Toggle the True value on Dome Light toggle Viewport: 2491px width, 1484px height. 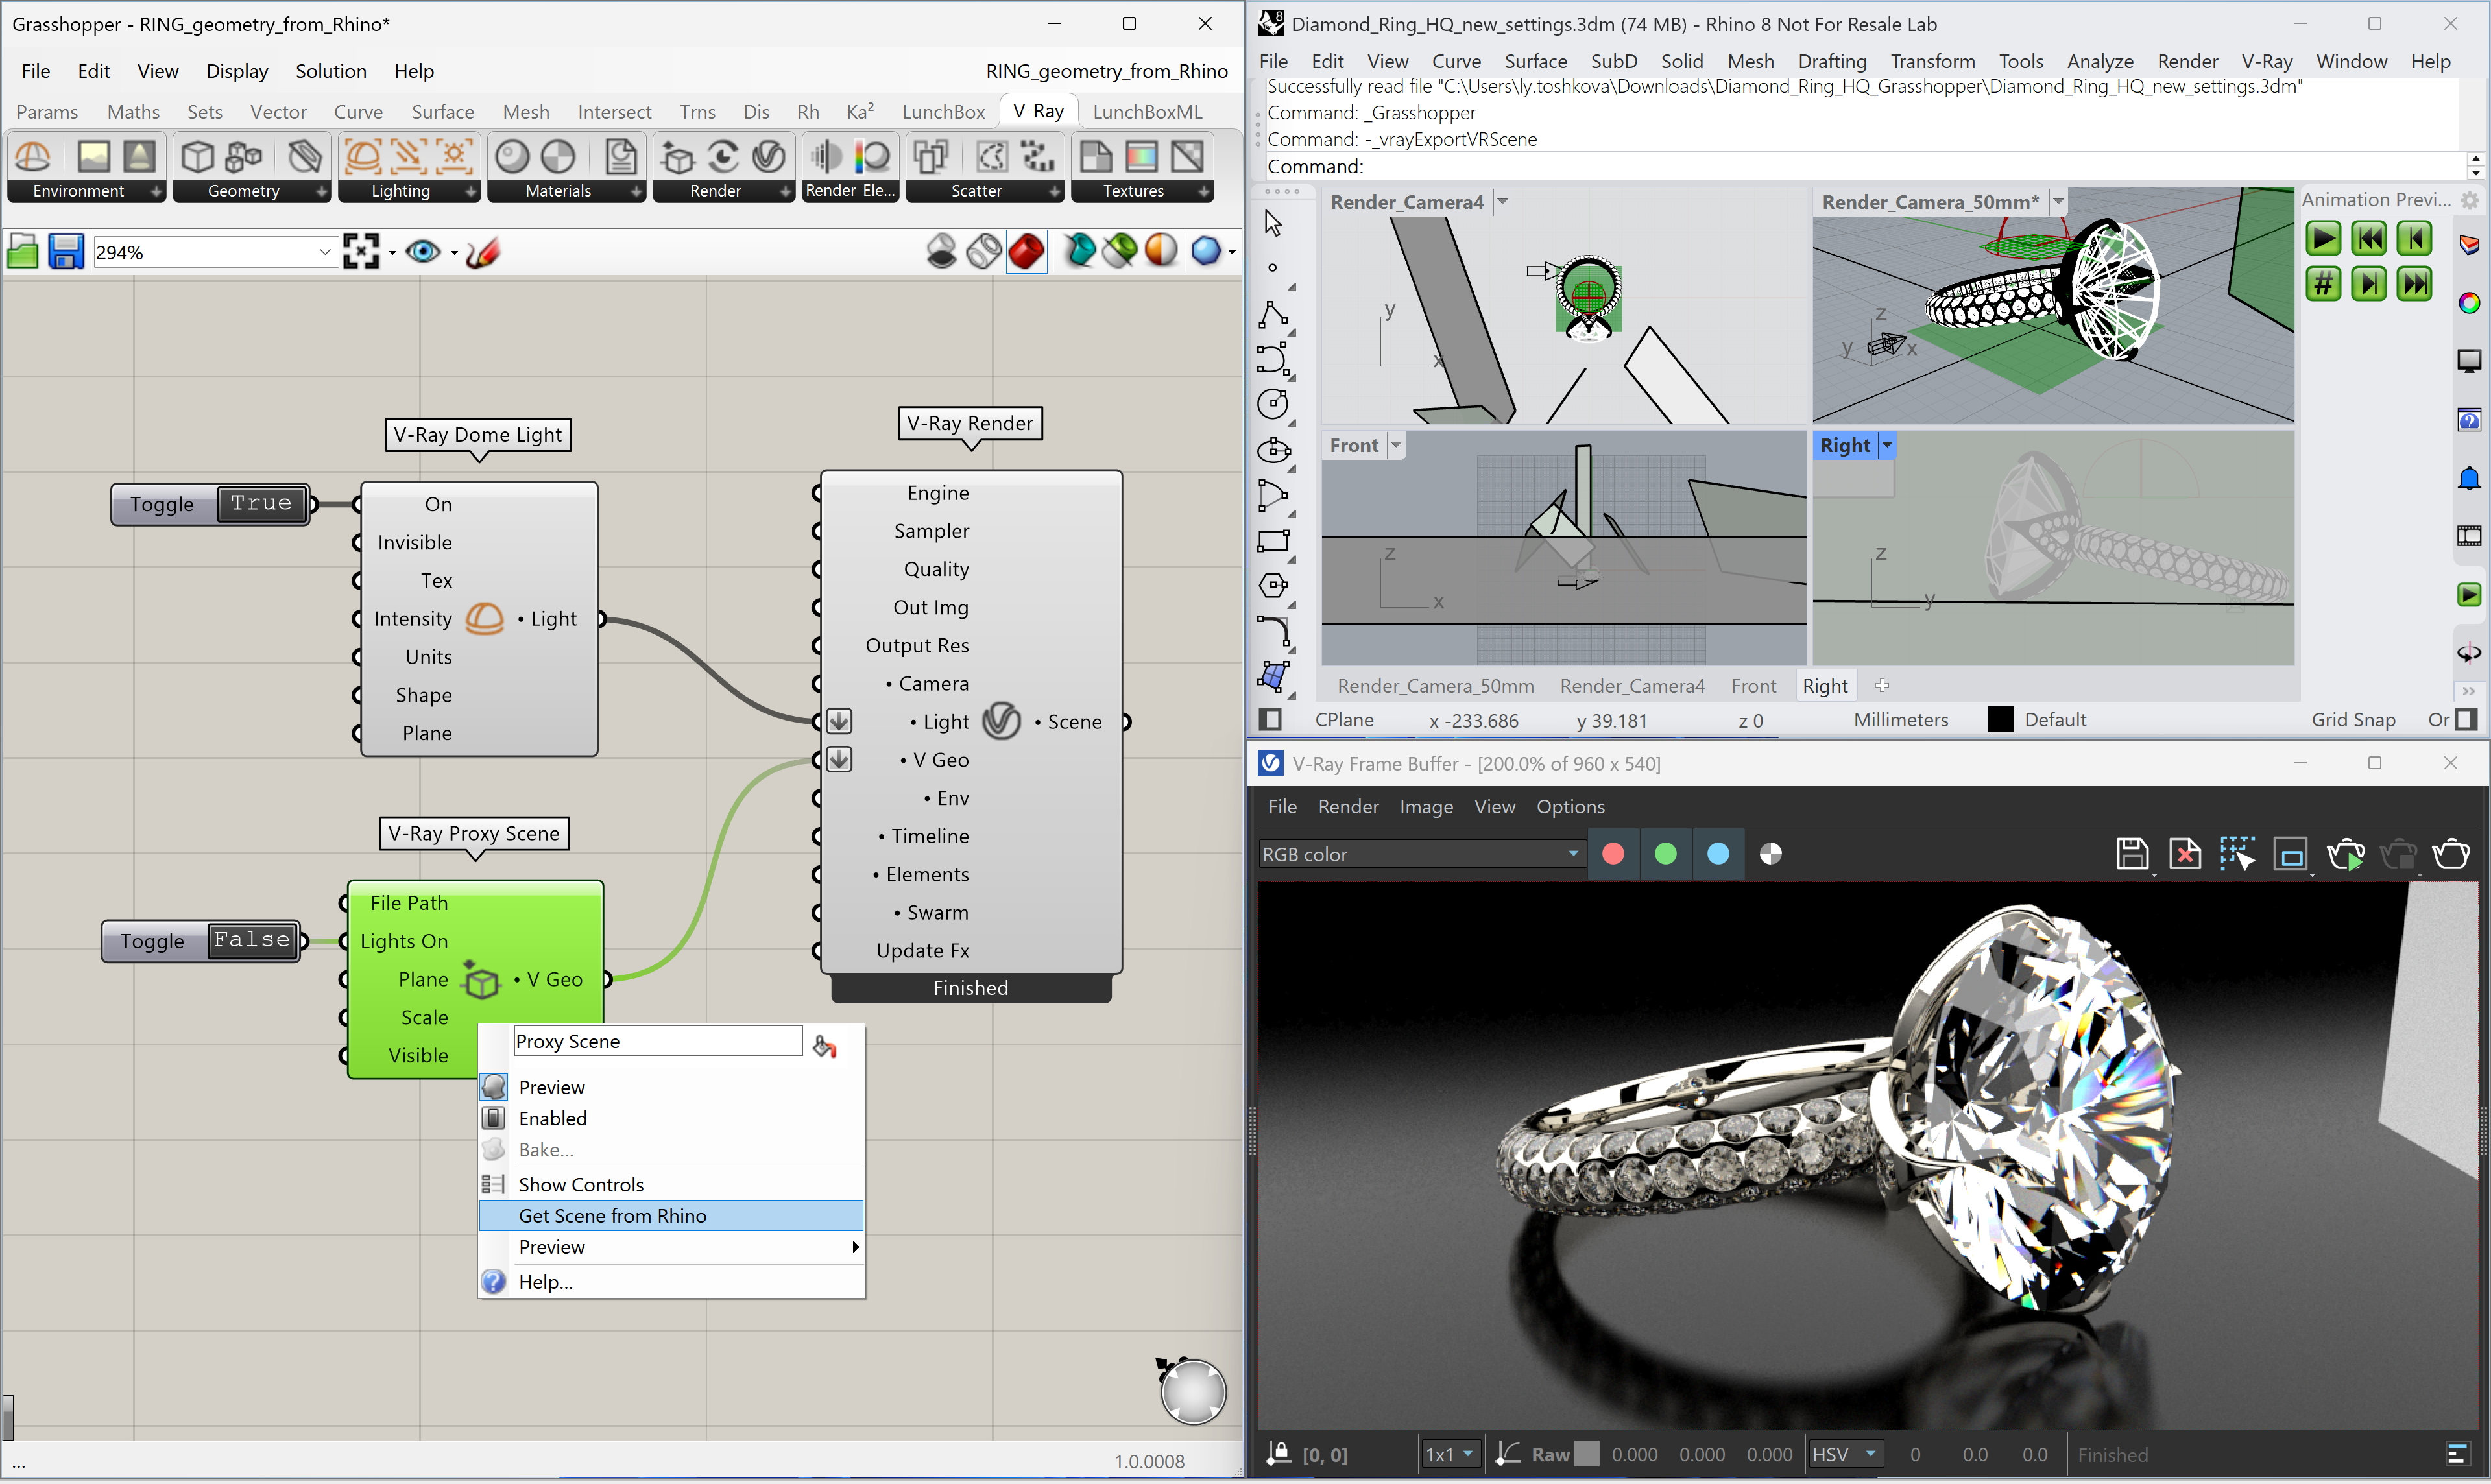pos(261,503)
